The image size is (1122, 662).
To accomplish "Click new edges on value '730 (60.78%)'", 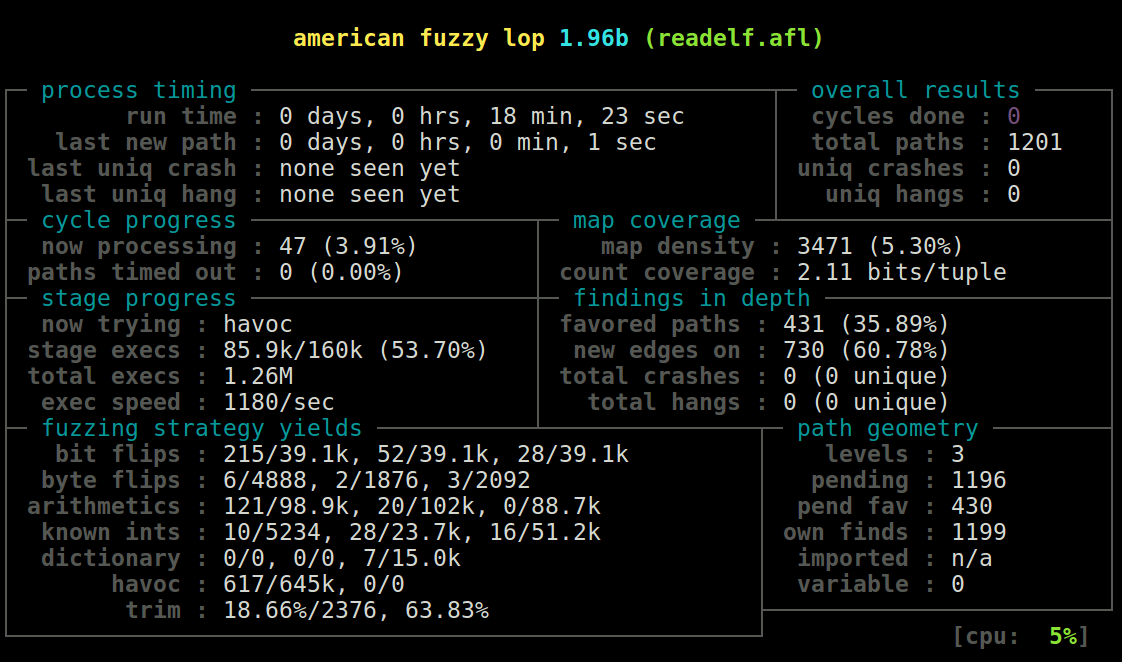I will pos(867,351).
